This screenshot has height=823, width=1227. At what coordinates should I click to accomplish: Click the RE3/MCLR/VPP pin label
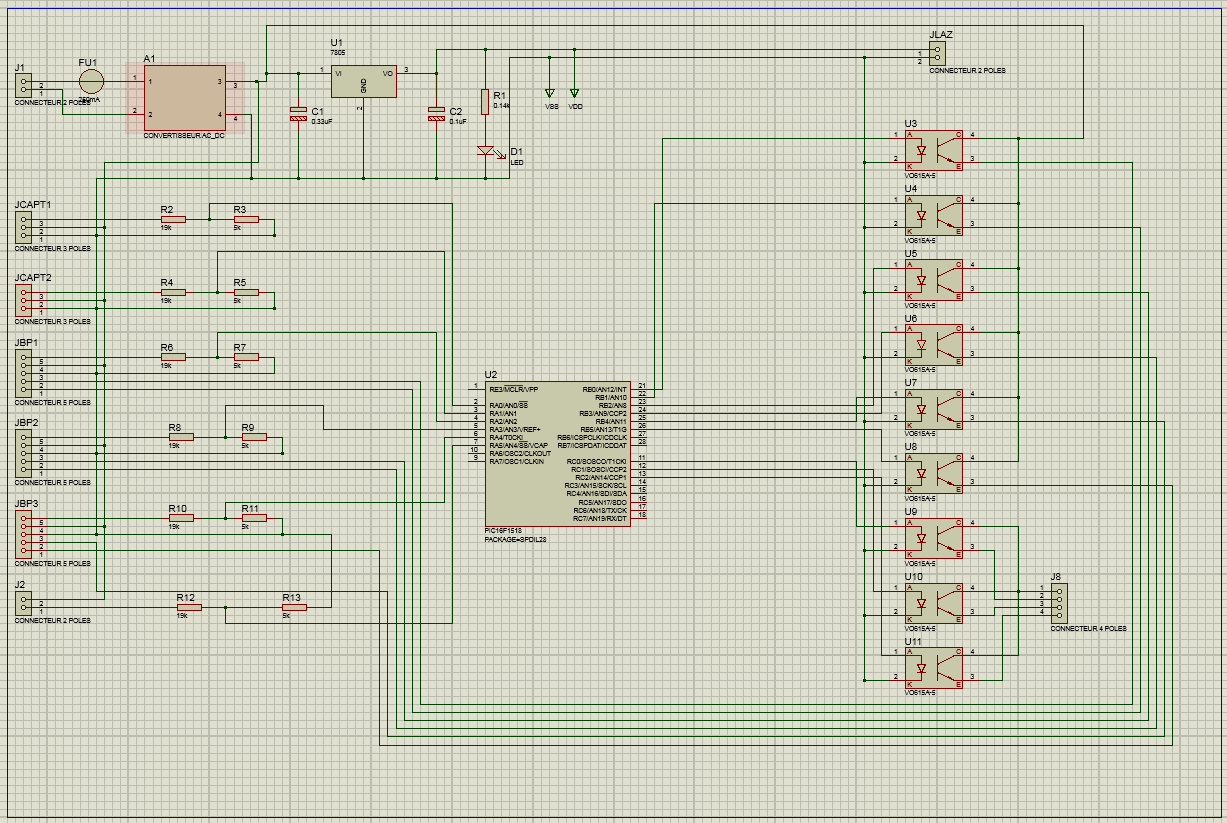tap(513, 389)
